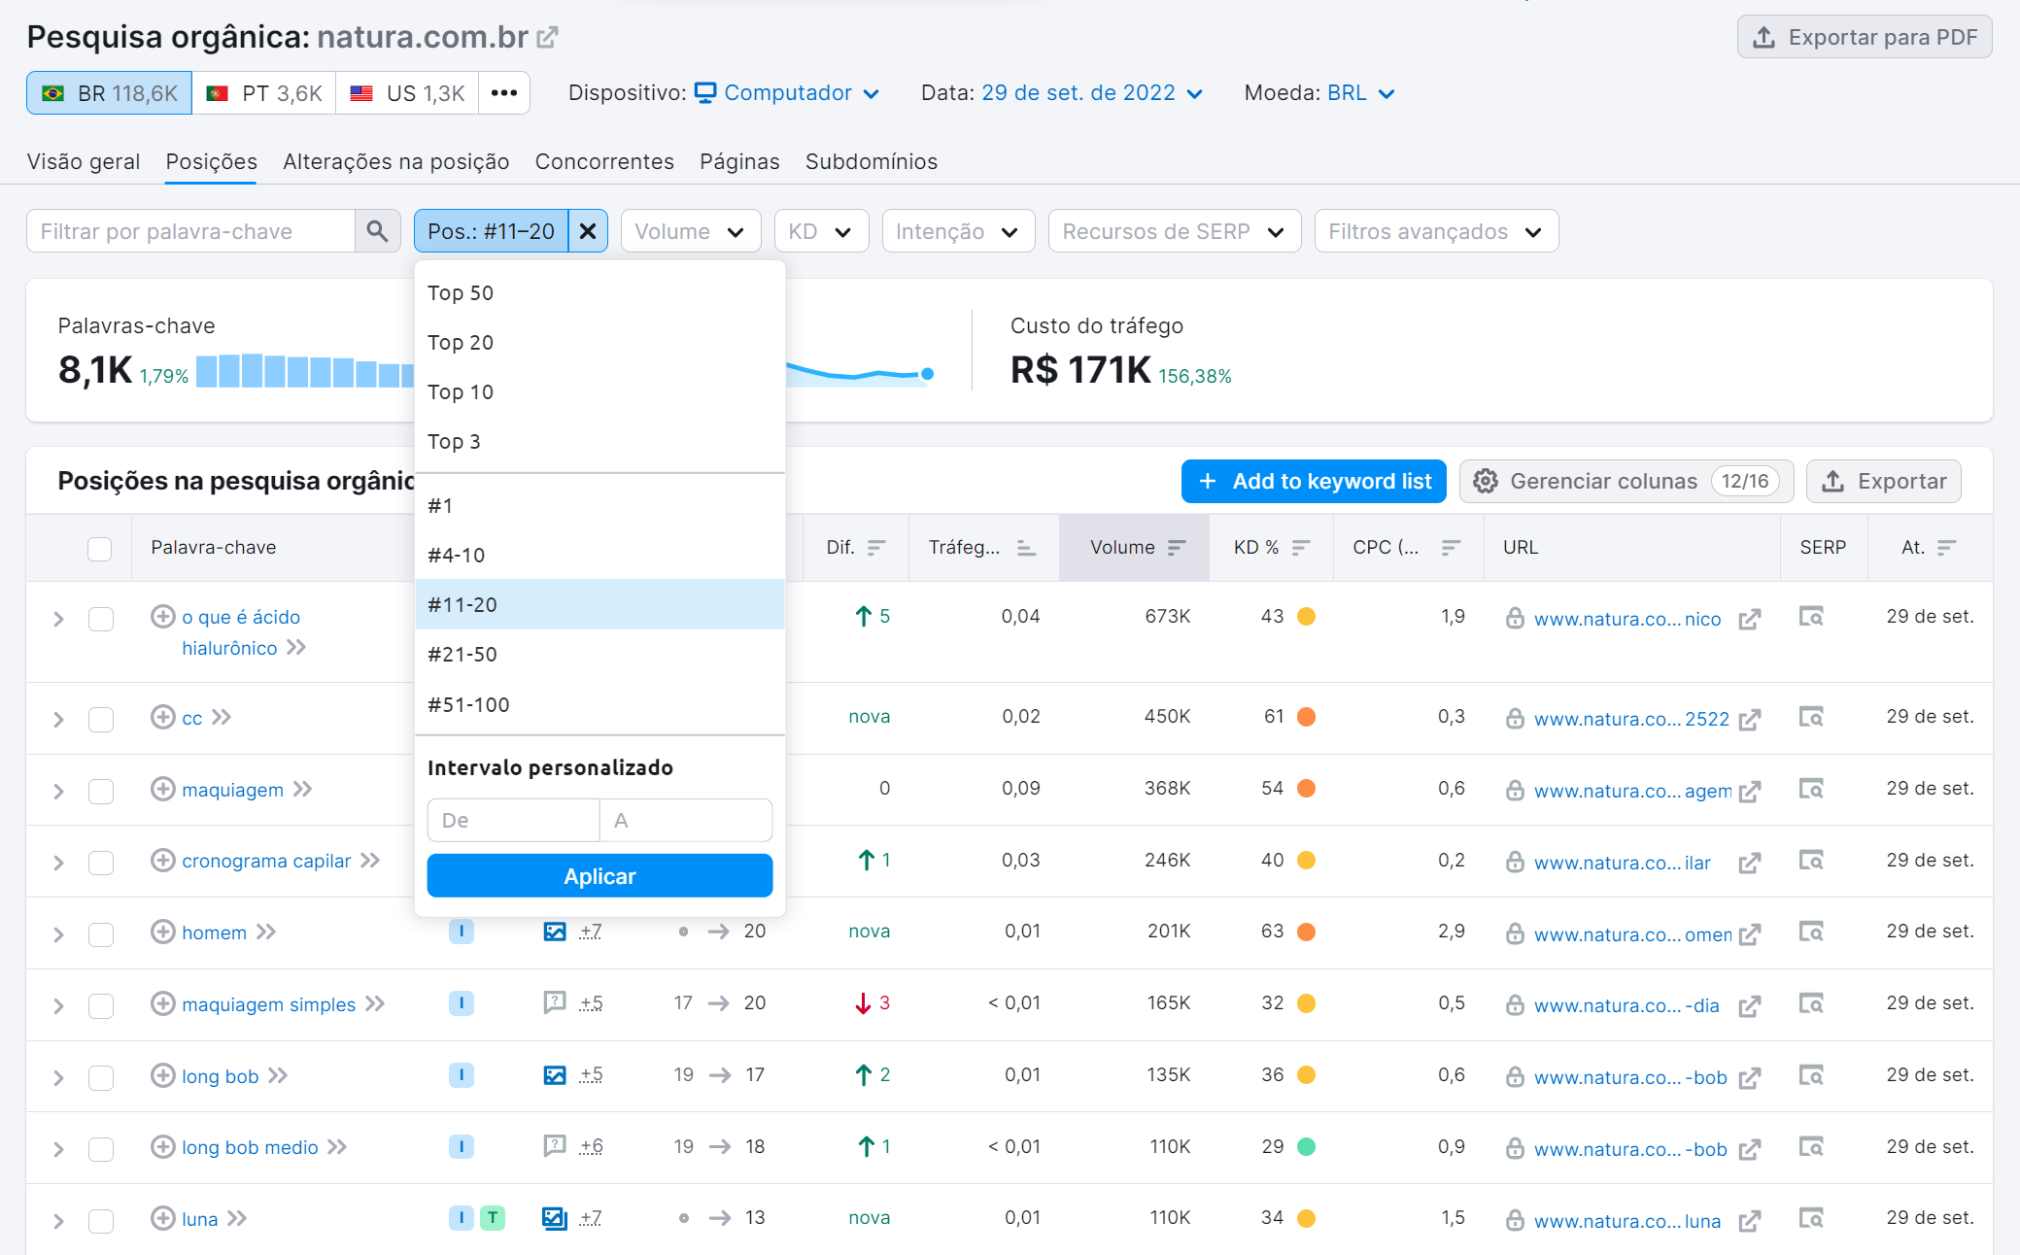Check the 'maquiagem' row checkbox
Screen dimensions: 2020x1255
(x=100, y=791)
